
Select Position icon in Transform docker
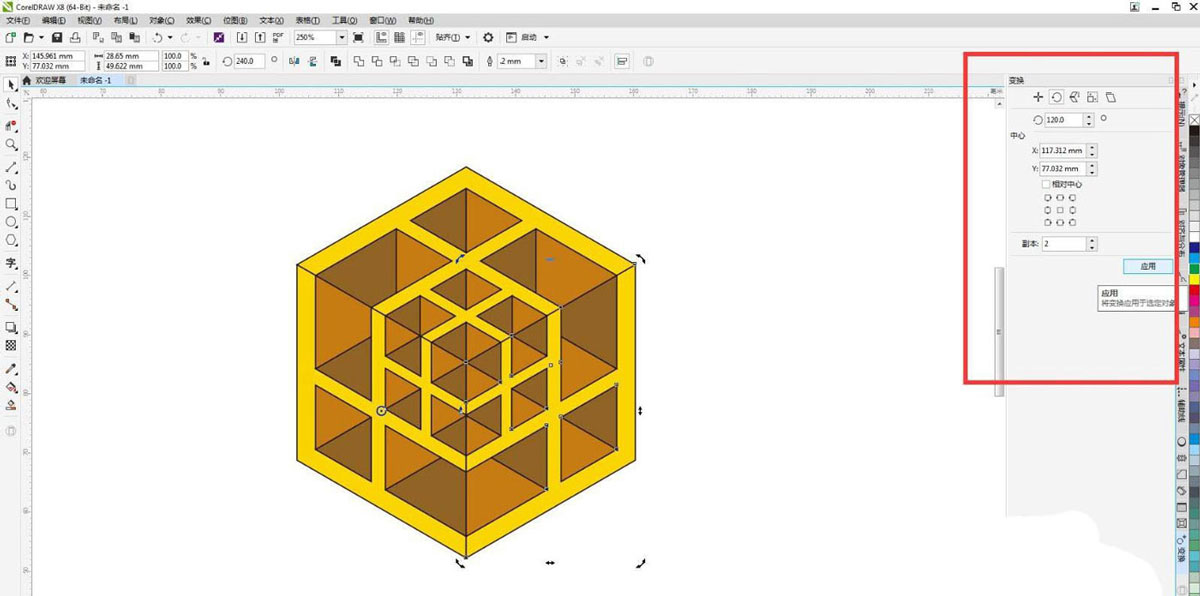(1038, 97)
